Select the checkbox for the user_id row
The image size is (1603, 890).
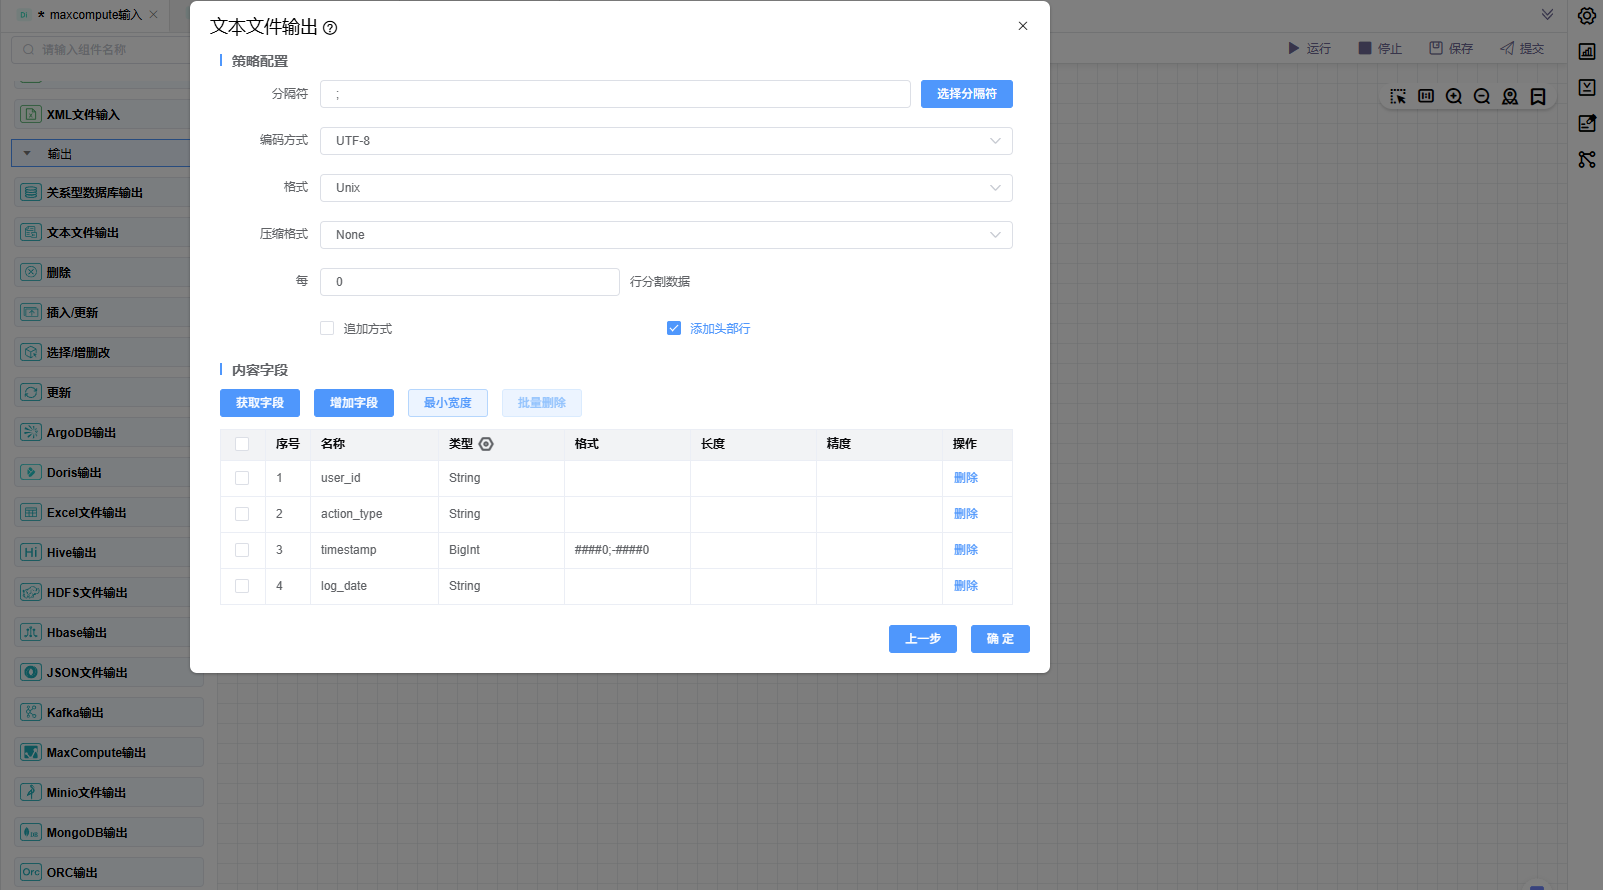242,478
